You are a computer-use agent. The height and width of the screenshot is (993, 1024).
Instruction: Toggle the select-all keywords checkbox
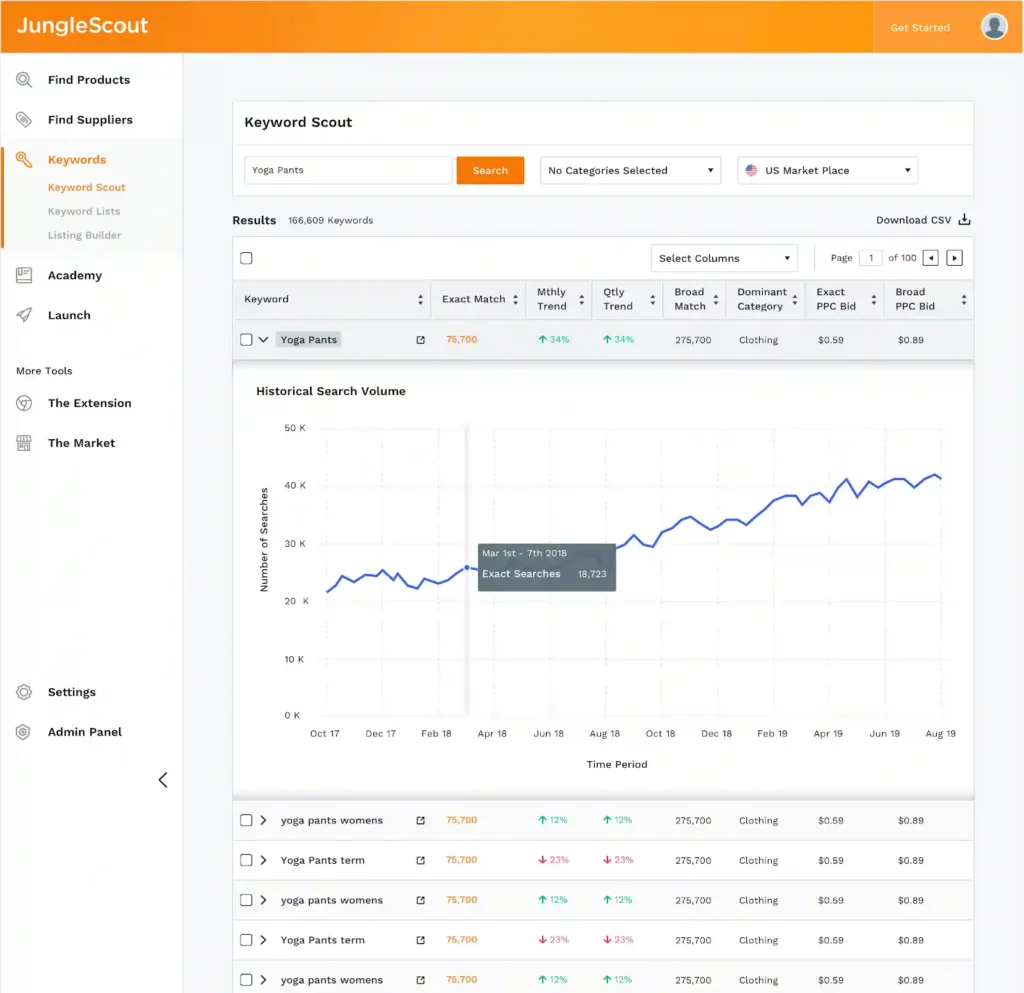[246, 258]
